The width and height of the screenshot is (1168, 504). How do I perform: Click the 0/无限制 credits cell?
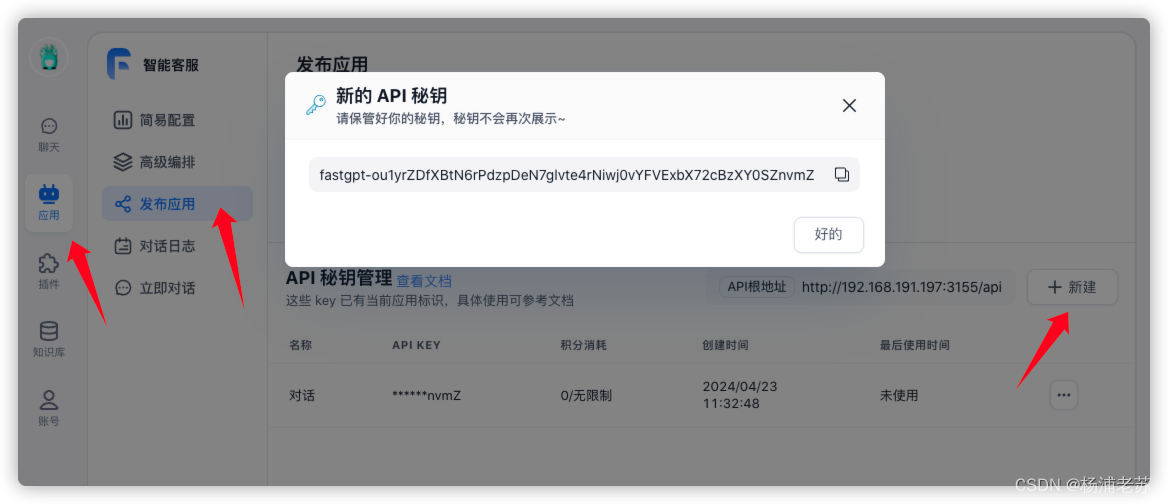(586, 395)
